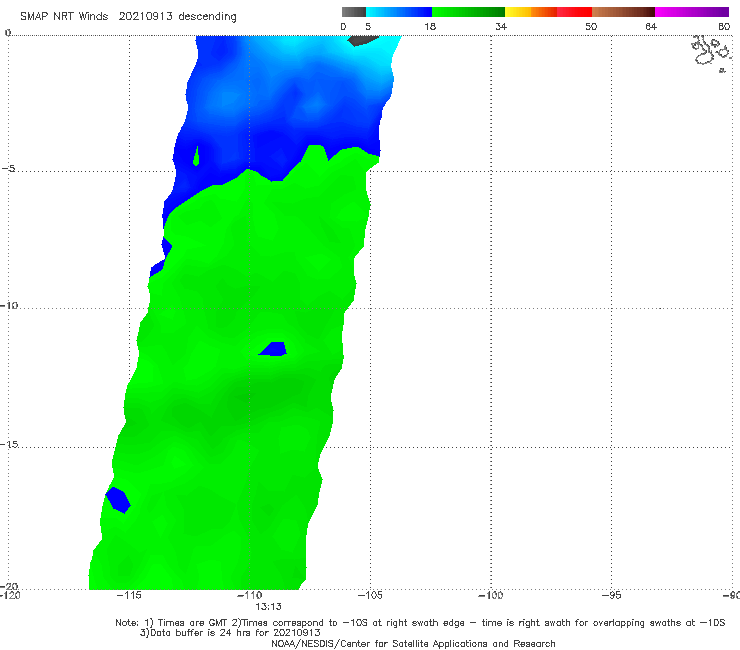This screenshot has width=740, height=650.
Task: Click the '5' label under the color bar
Action: pyautogui.click(x=368, y=26)
